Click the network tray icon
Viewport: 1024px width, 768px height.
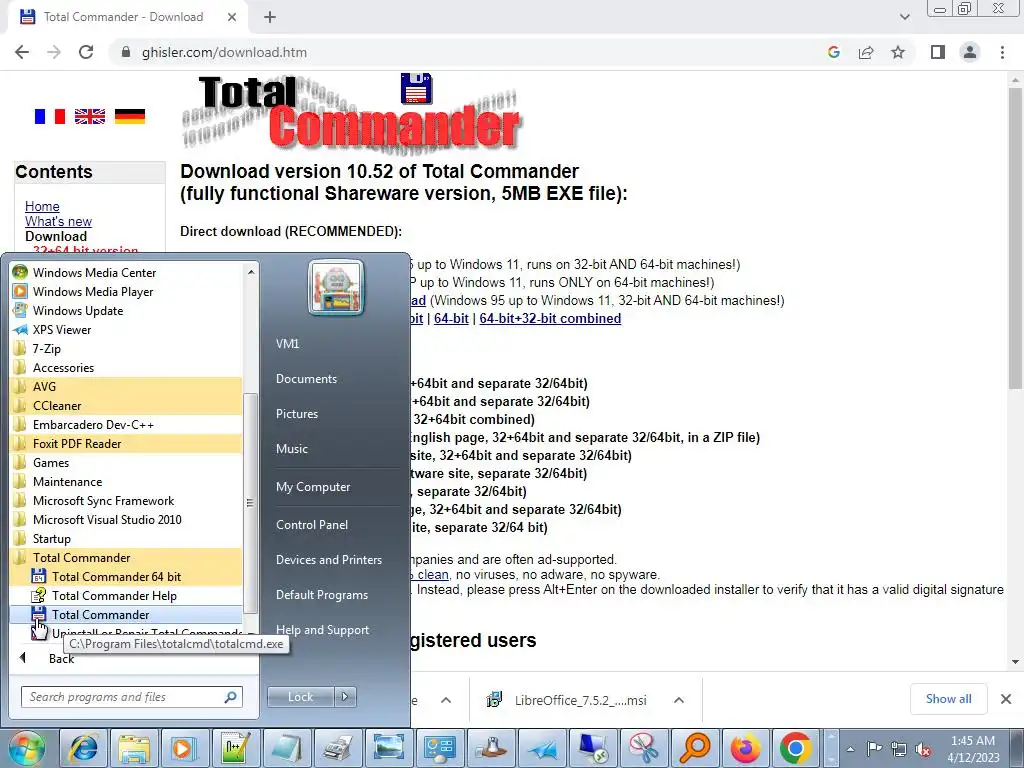(x=899, y=749)
